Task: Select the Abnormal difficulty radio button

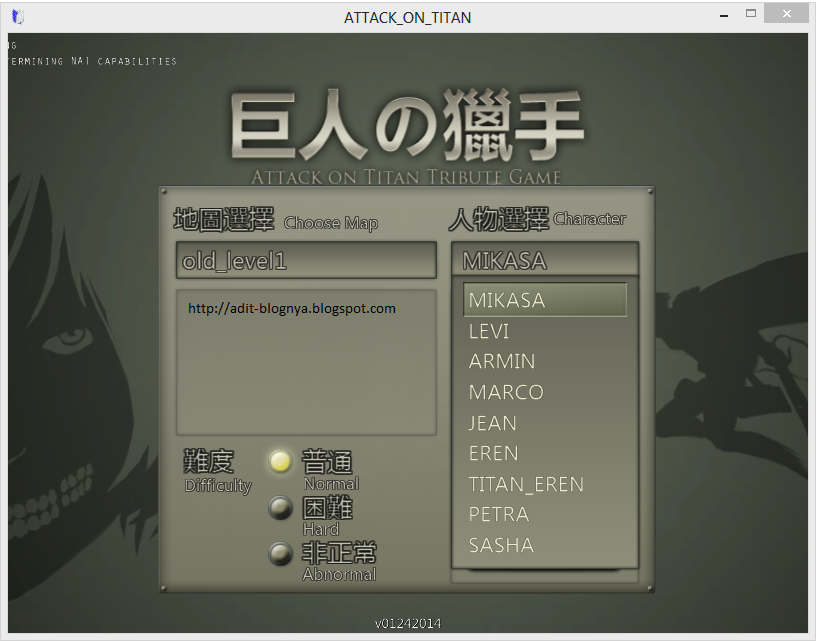Action: [x=280, y=554]
